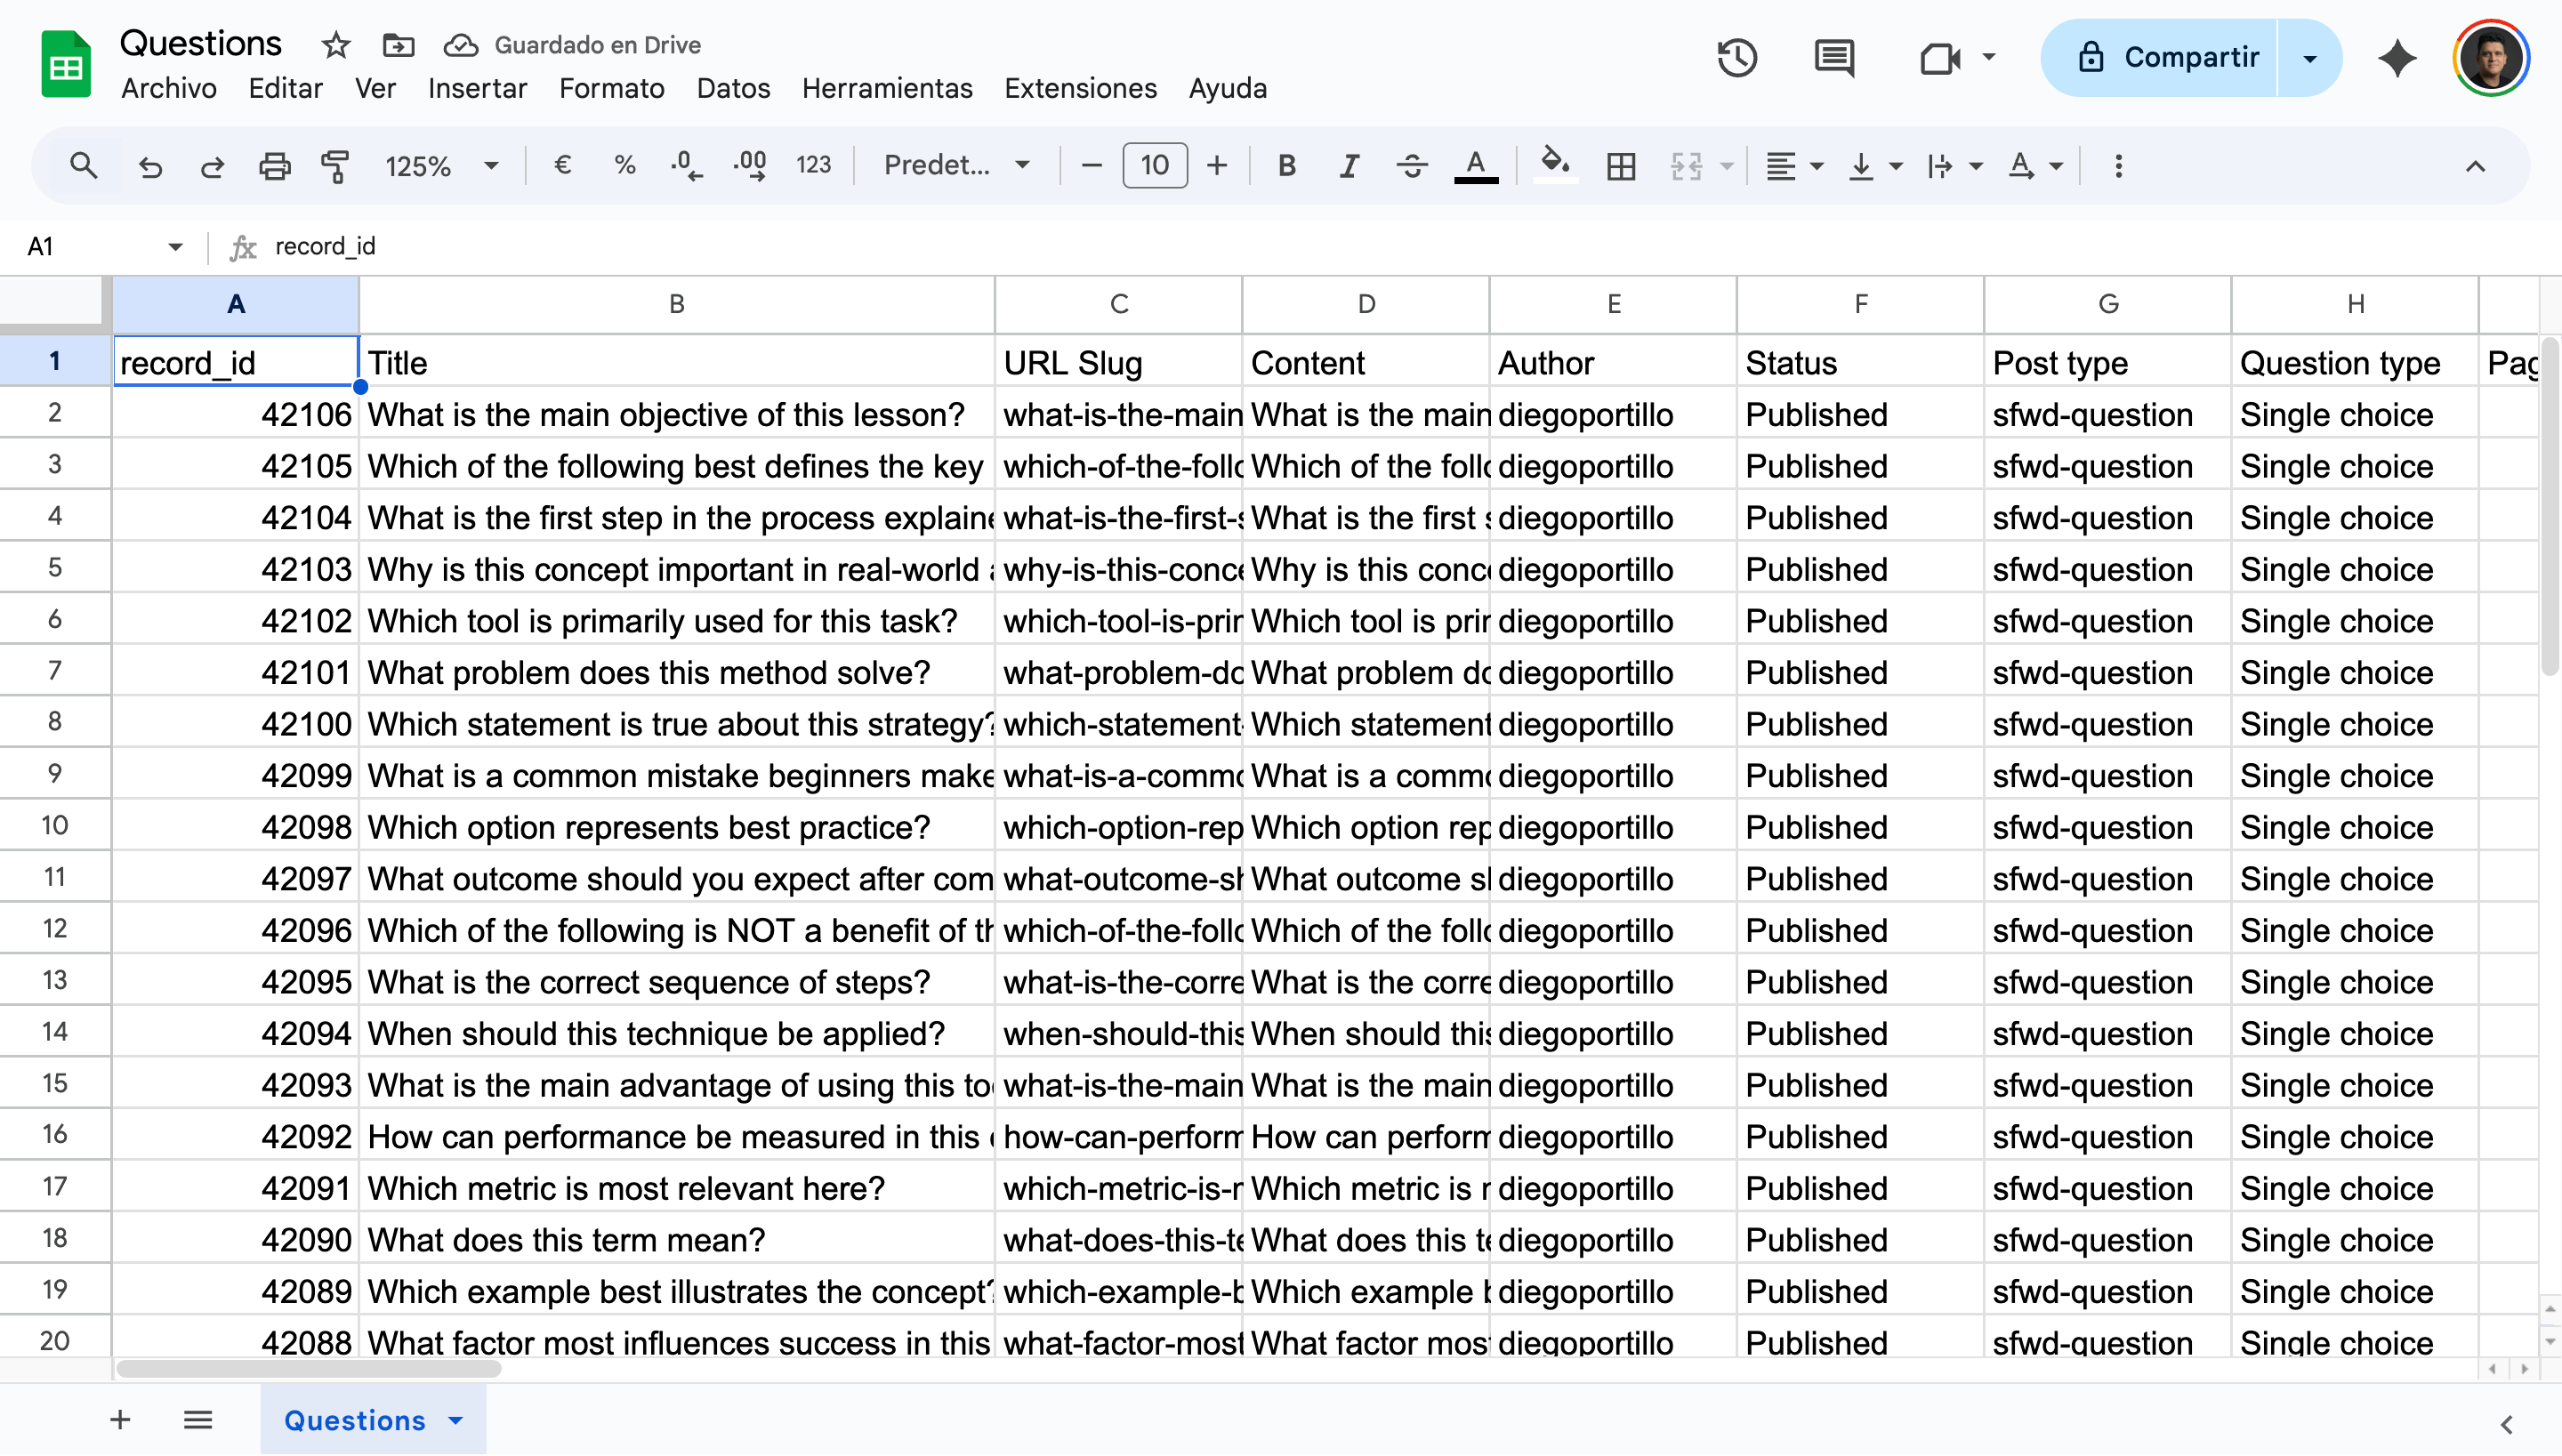Toggle bold formatting

tap(1287, 166)
